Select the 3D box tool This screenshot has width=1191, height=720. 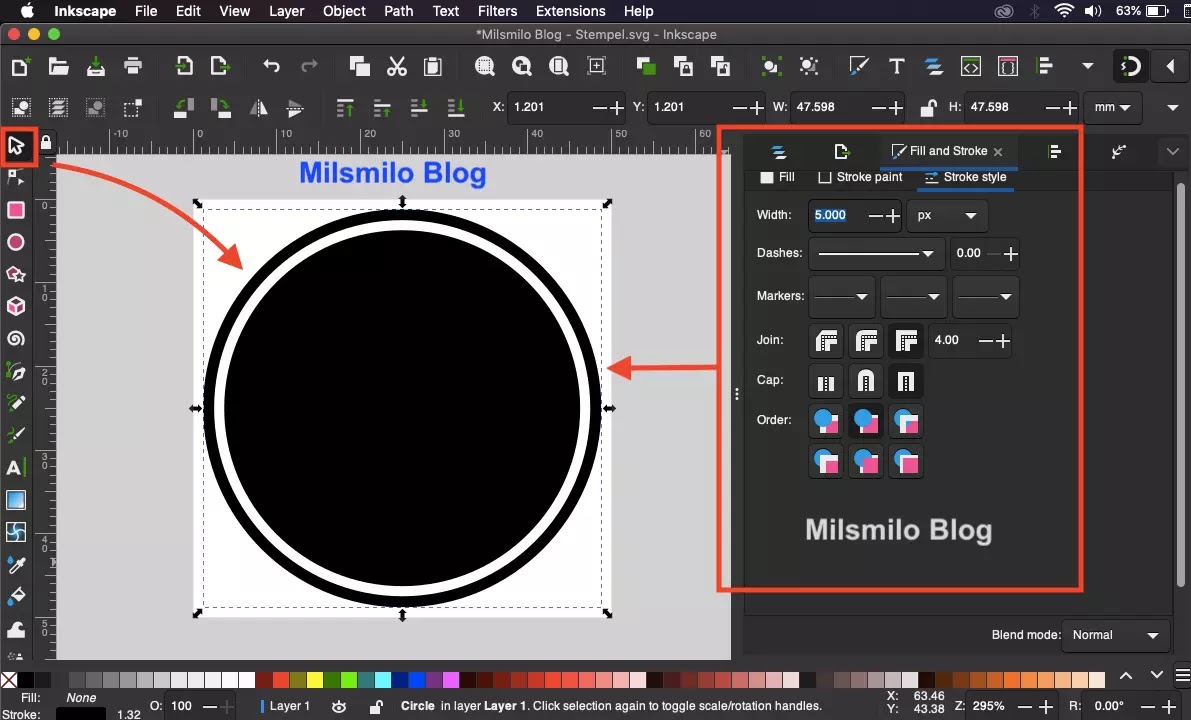pyautogui.click(x=16, y=306)
